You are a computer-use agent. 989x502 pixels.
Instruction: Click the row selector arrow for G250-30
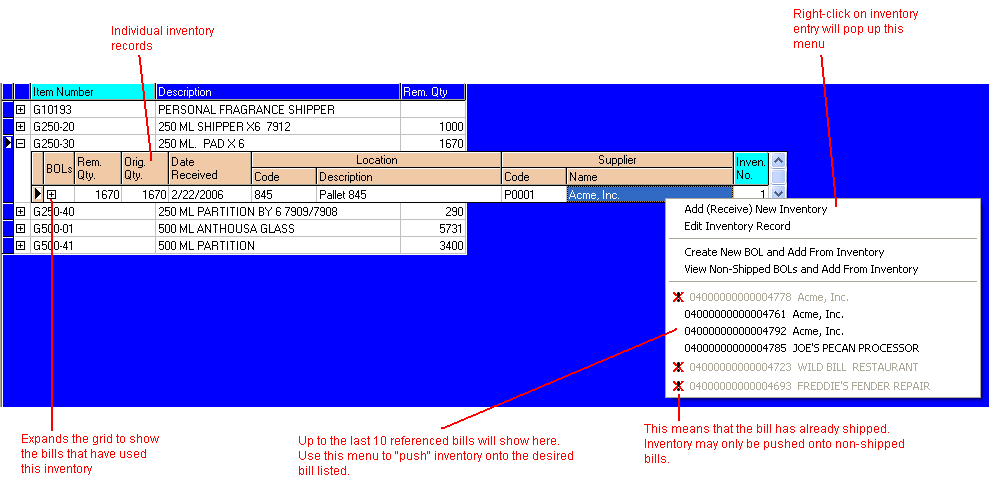8,144
